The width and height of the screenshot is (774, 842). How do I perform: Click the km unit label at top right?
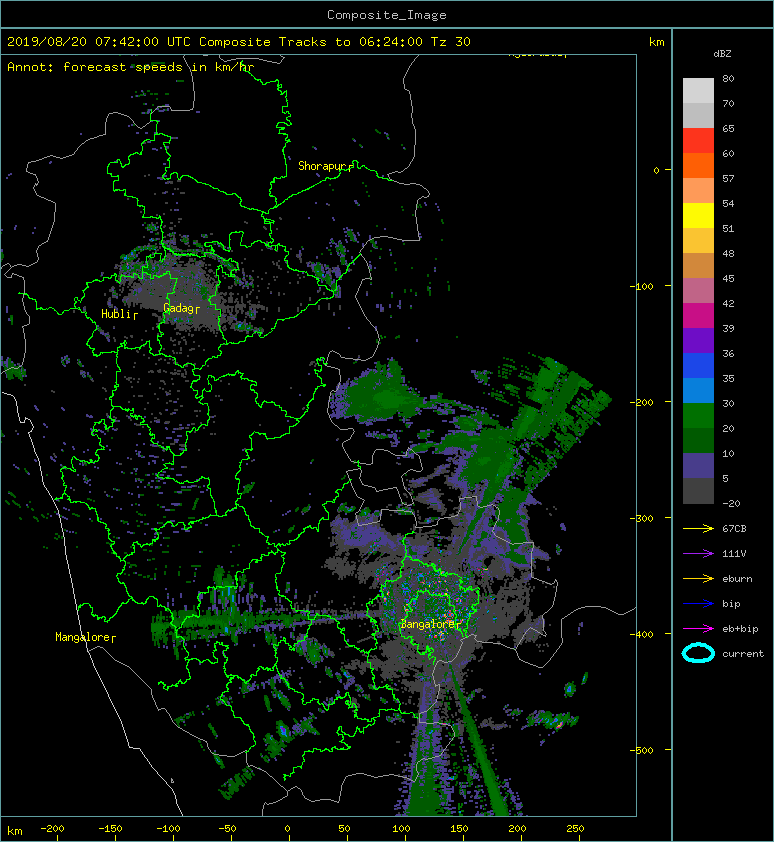click(656, 42)
